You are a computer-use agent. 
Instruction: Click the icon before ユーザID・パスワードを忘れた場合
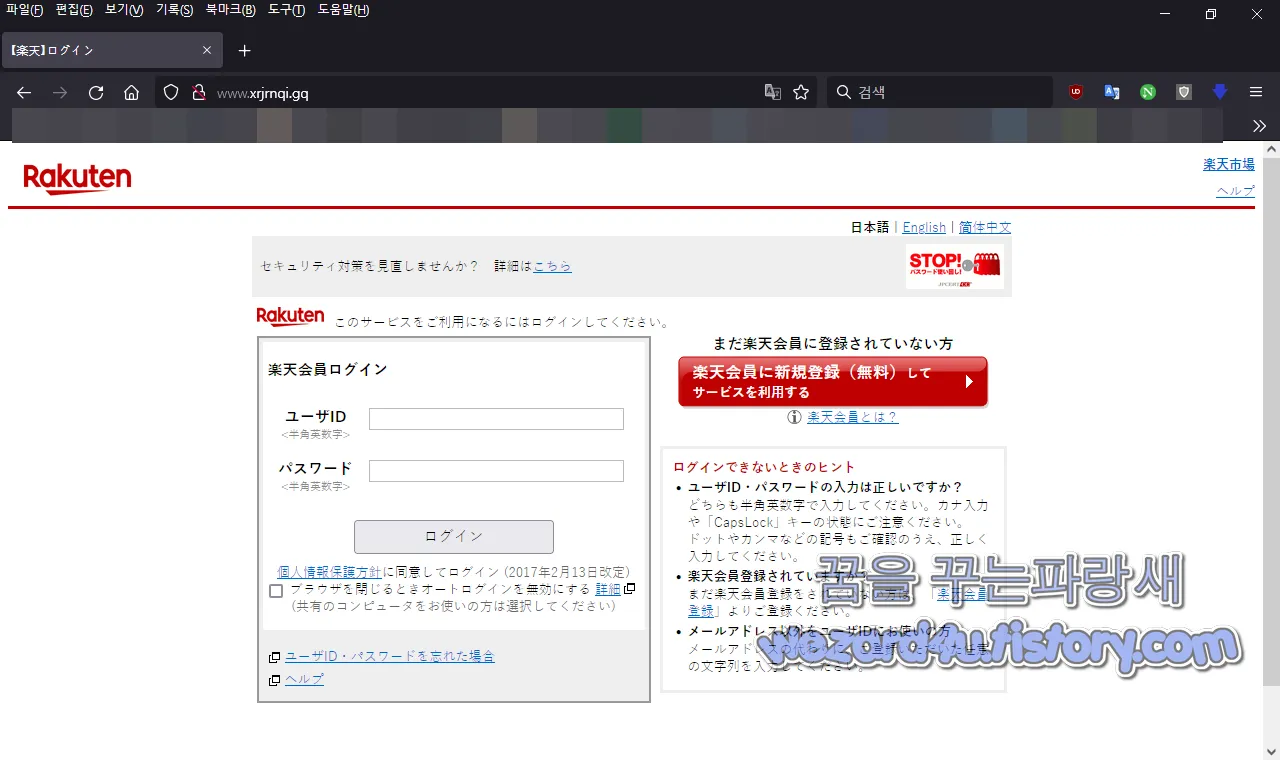[x=274, y=657]
